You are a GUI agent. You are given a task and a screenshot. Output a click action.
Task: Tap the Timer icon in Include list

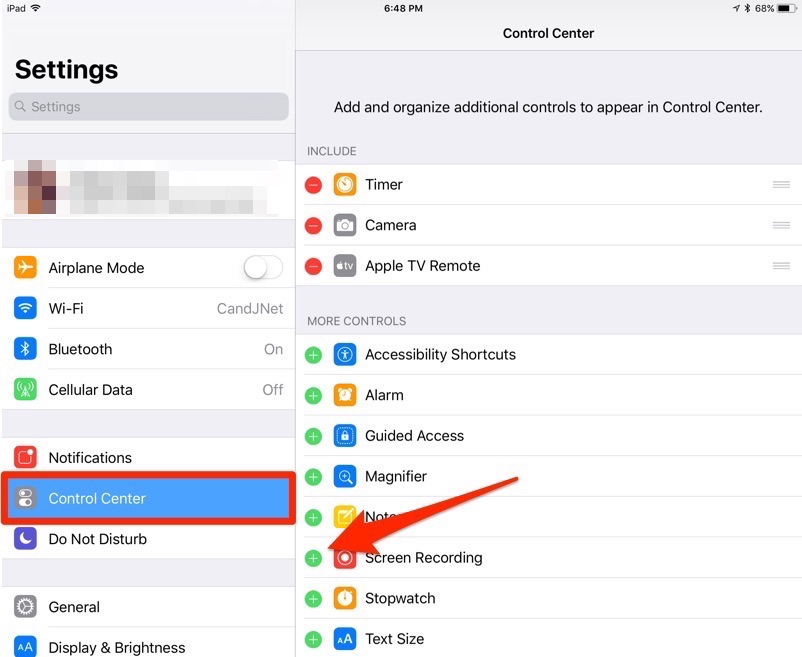tap(345, 185)
